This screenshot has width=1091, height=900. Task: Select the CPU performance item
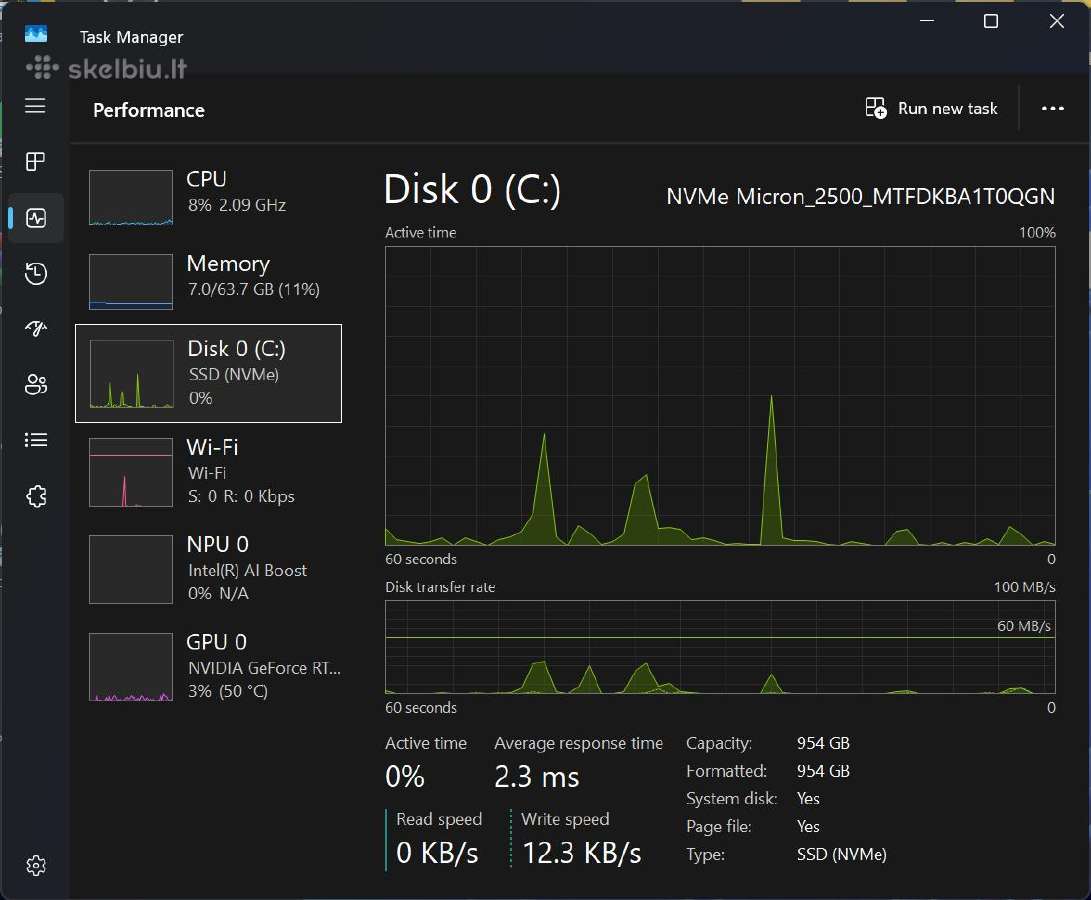click(209, 197)
